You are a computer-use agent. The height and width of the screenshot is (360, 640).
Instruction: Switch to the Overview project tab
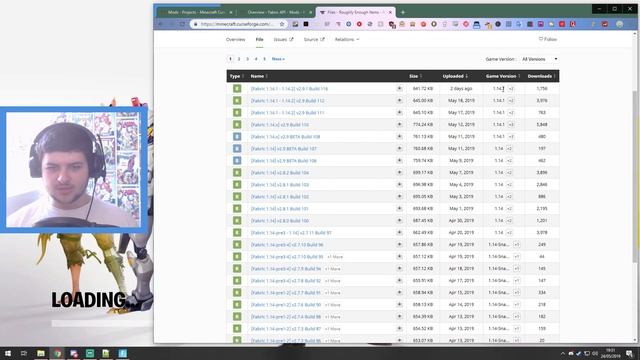coord(236,40)
